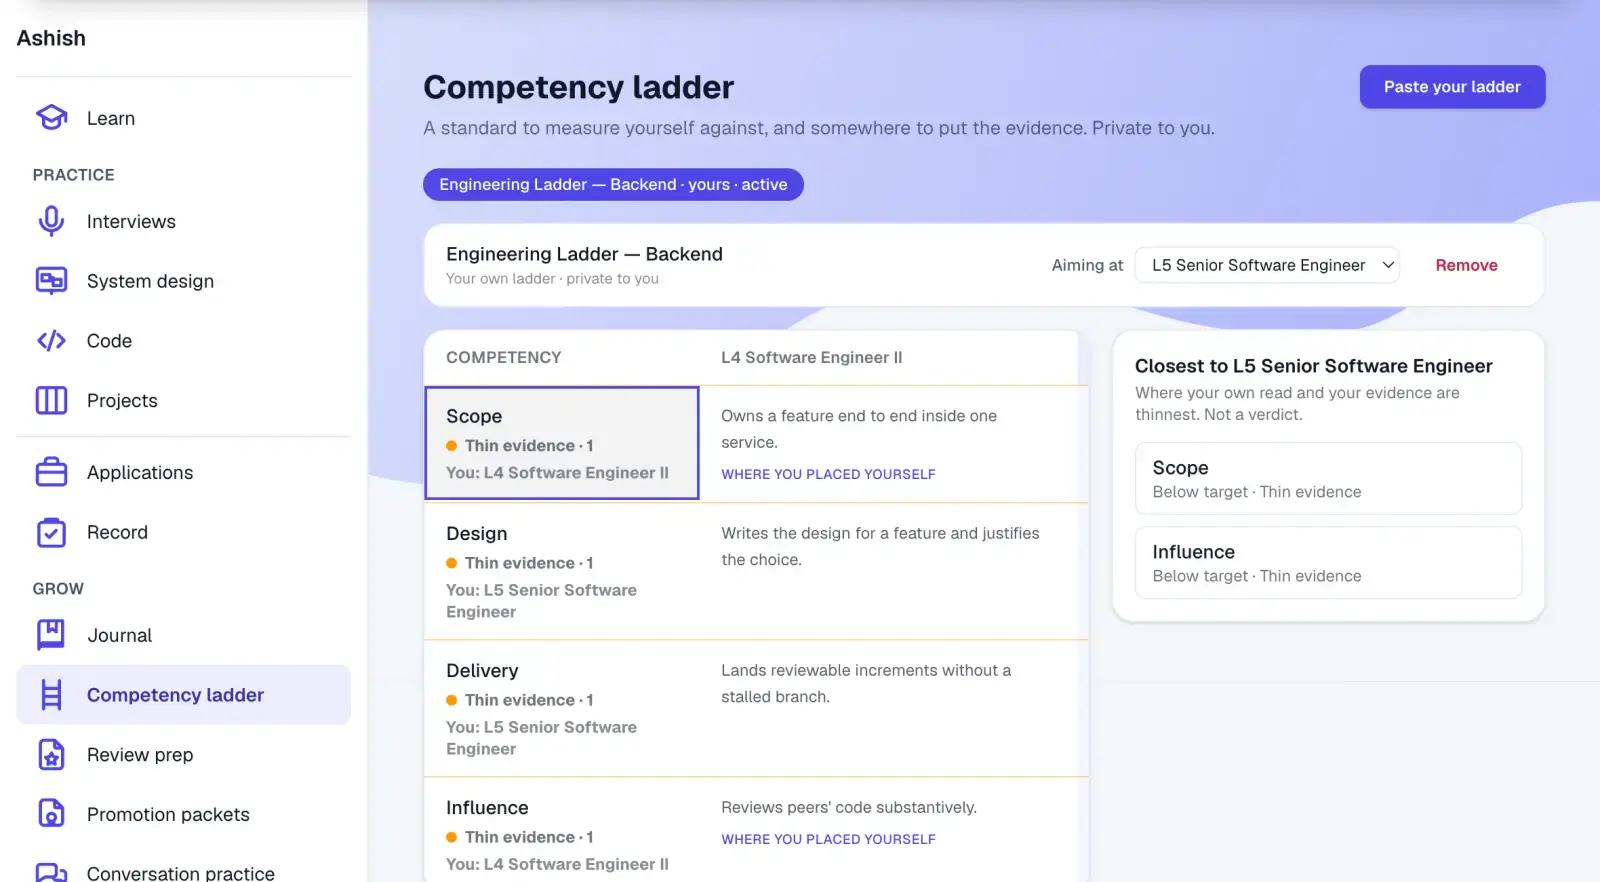Open the Influence card in Closest panel

[1328, 563]
